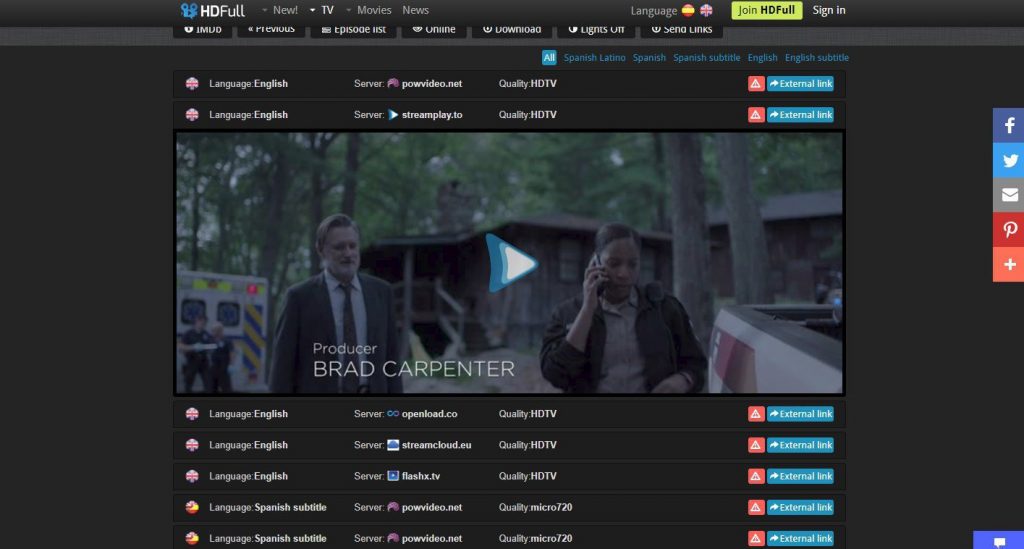Screen dimensions: 1024x549
Task: Click the Join HDFull button
Action: click(767, 10)
